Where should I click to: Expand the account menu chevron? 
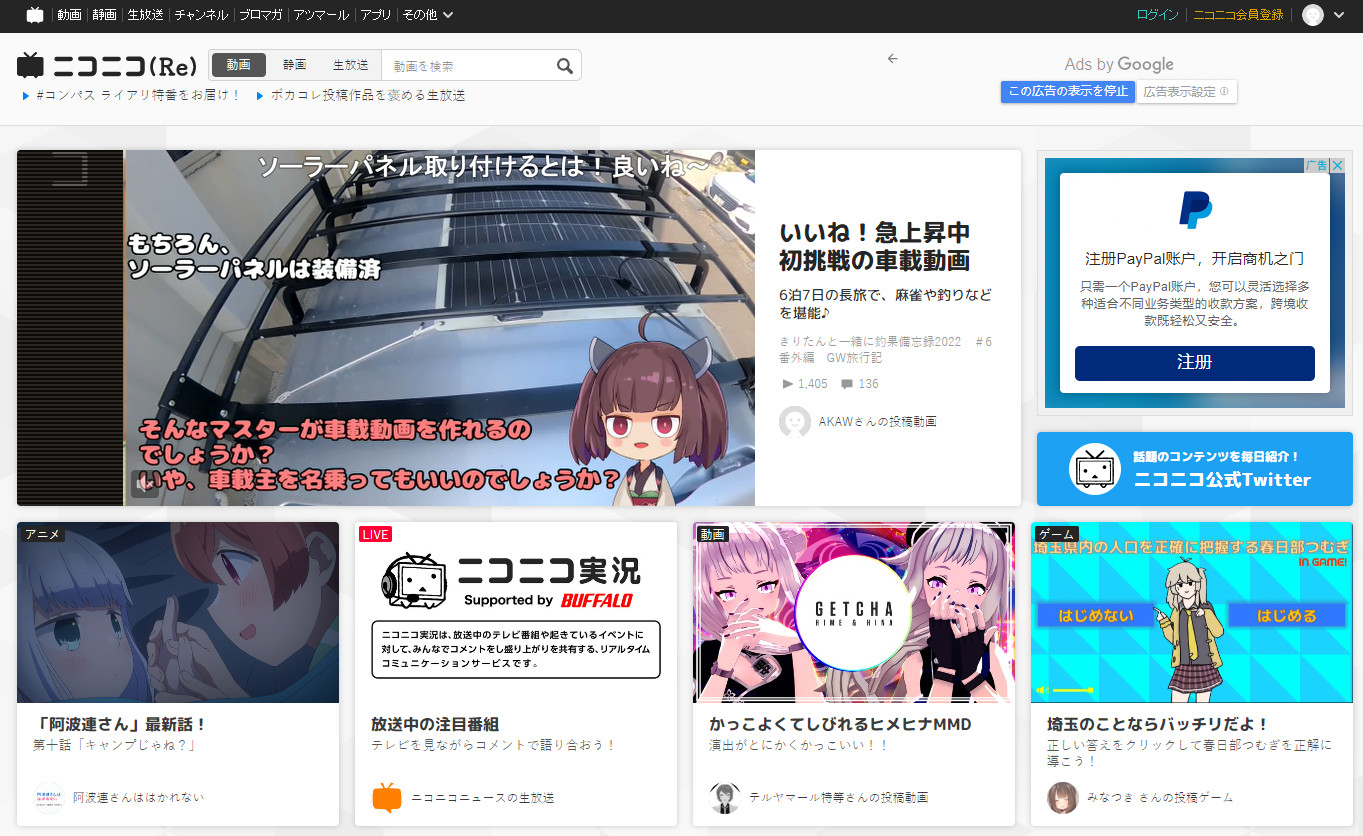[1340, 15]
